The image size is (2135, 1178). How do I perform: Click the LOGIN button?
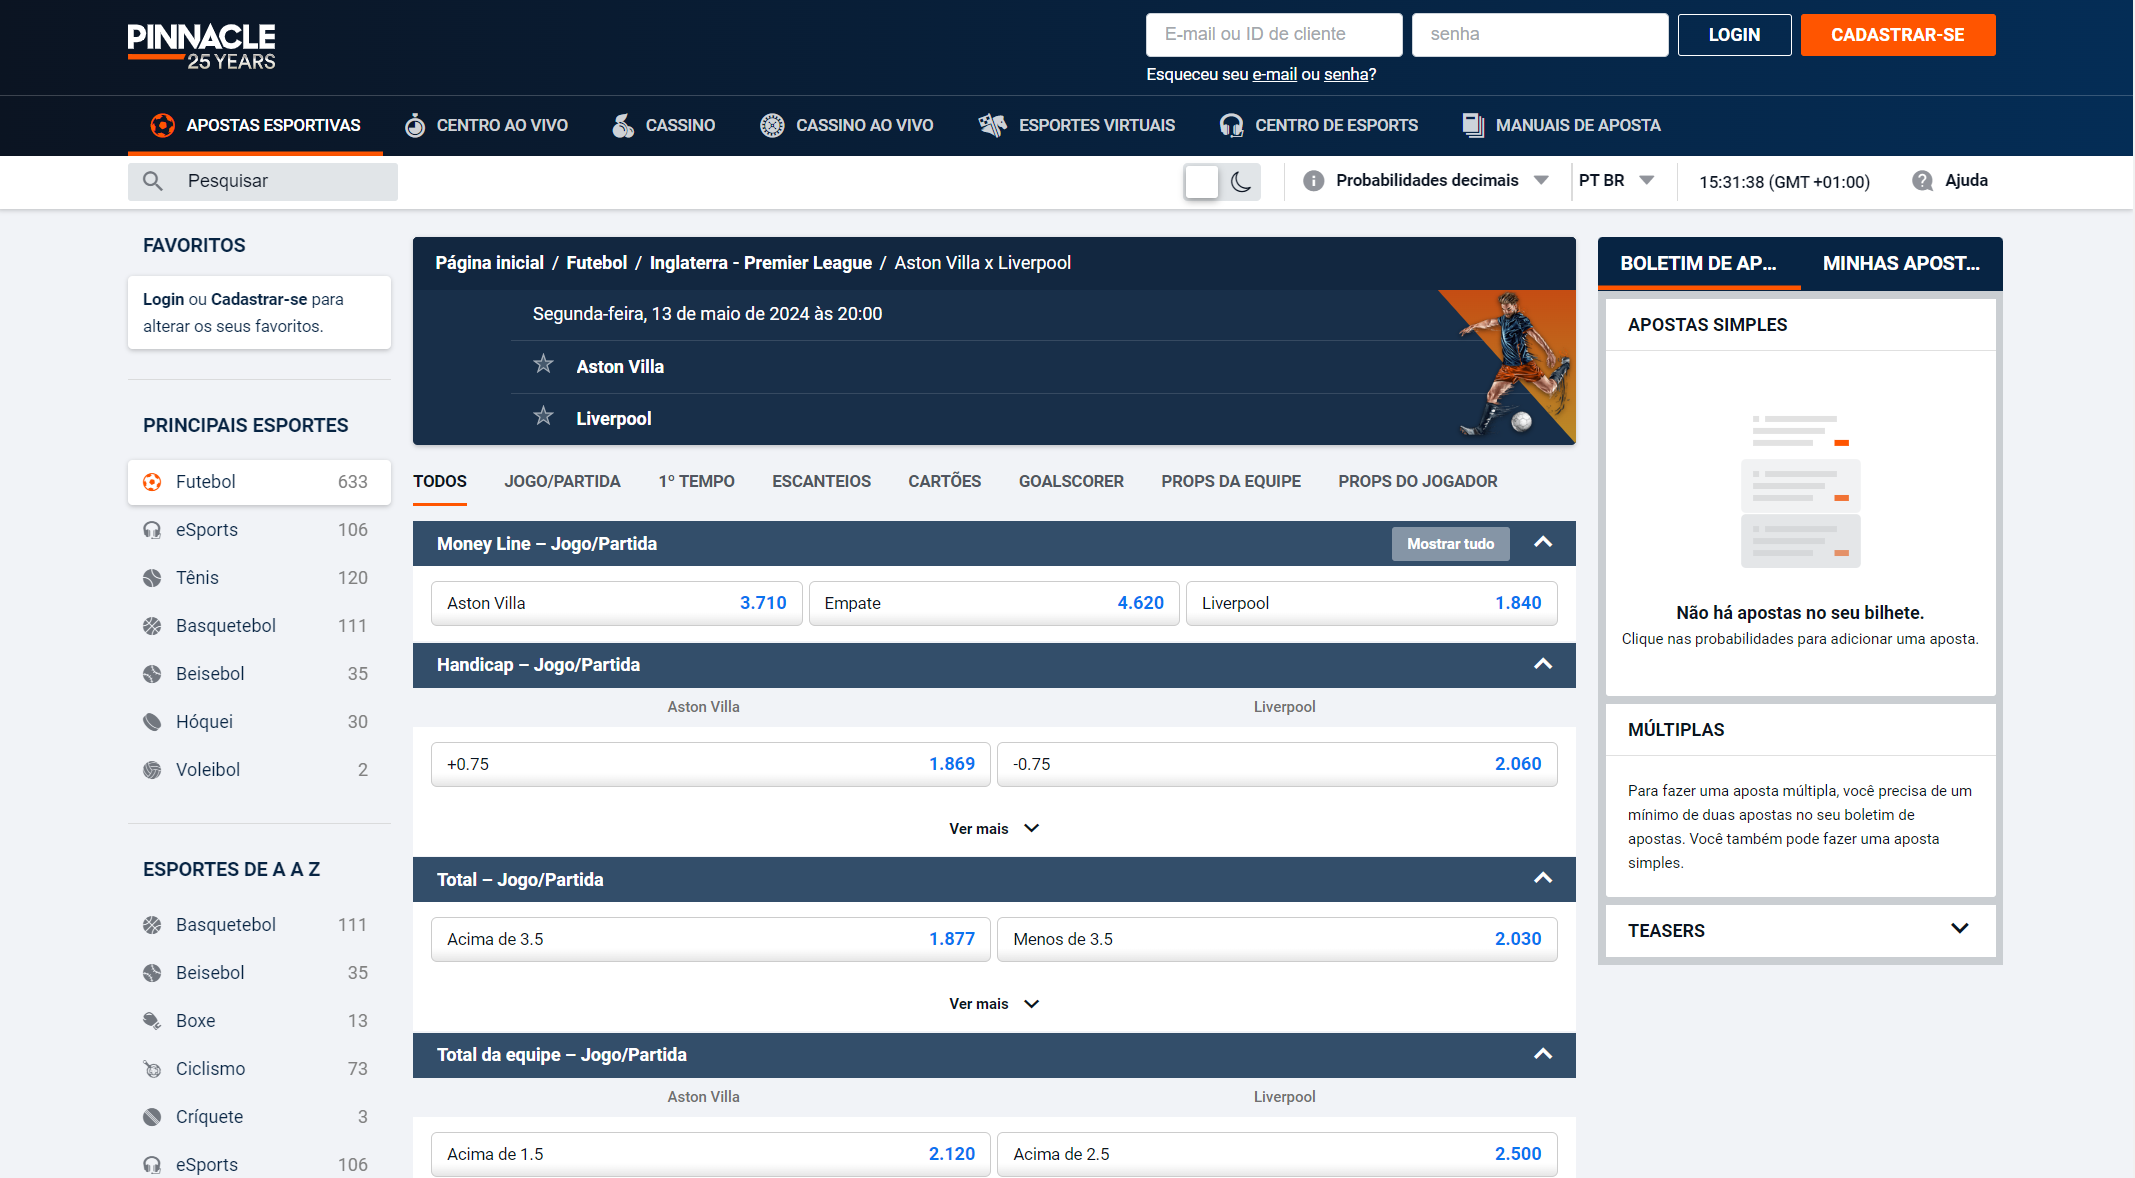tap(1734, 35)
